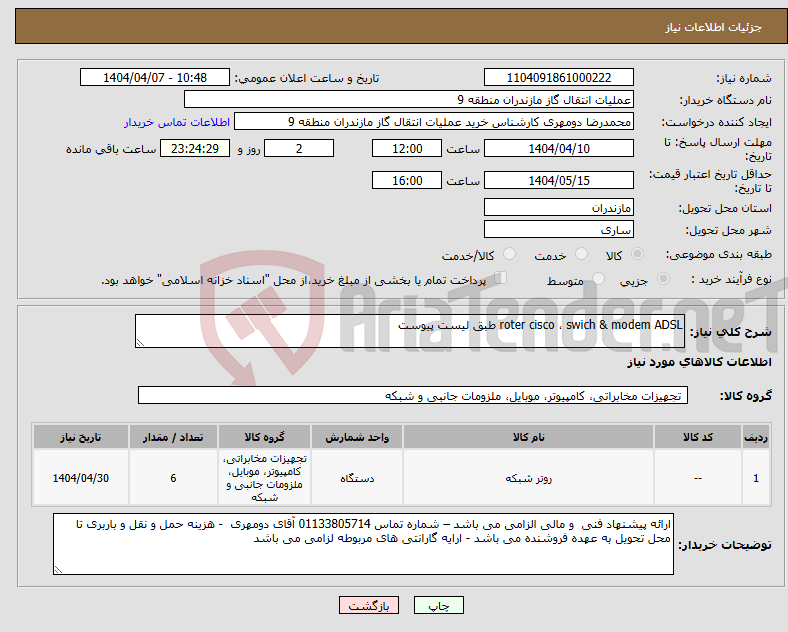This screenshot has height=632, width=788.
Task: Click the general description text area
Action: [410, 331]
